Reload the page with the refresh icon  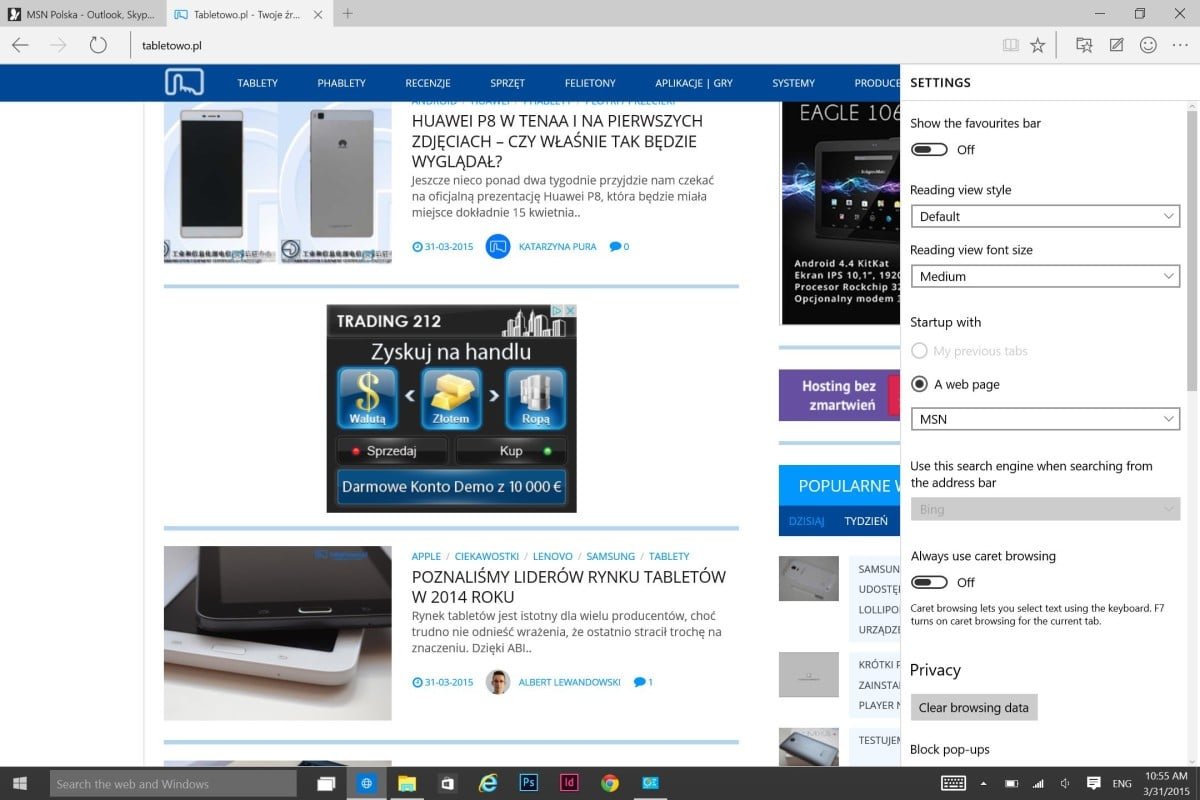tap(98, 45)
